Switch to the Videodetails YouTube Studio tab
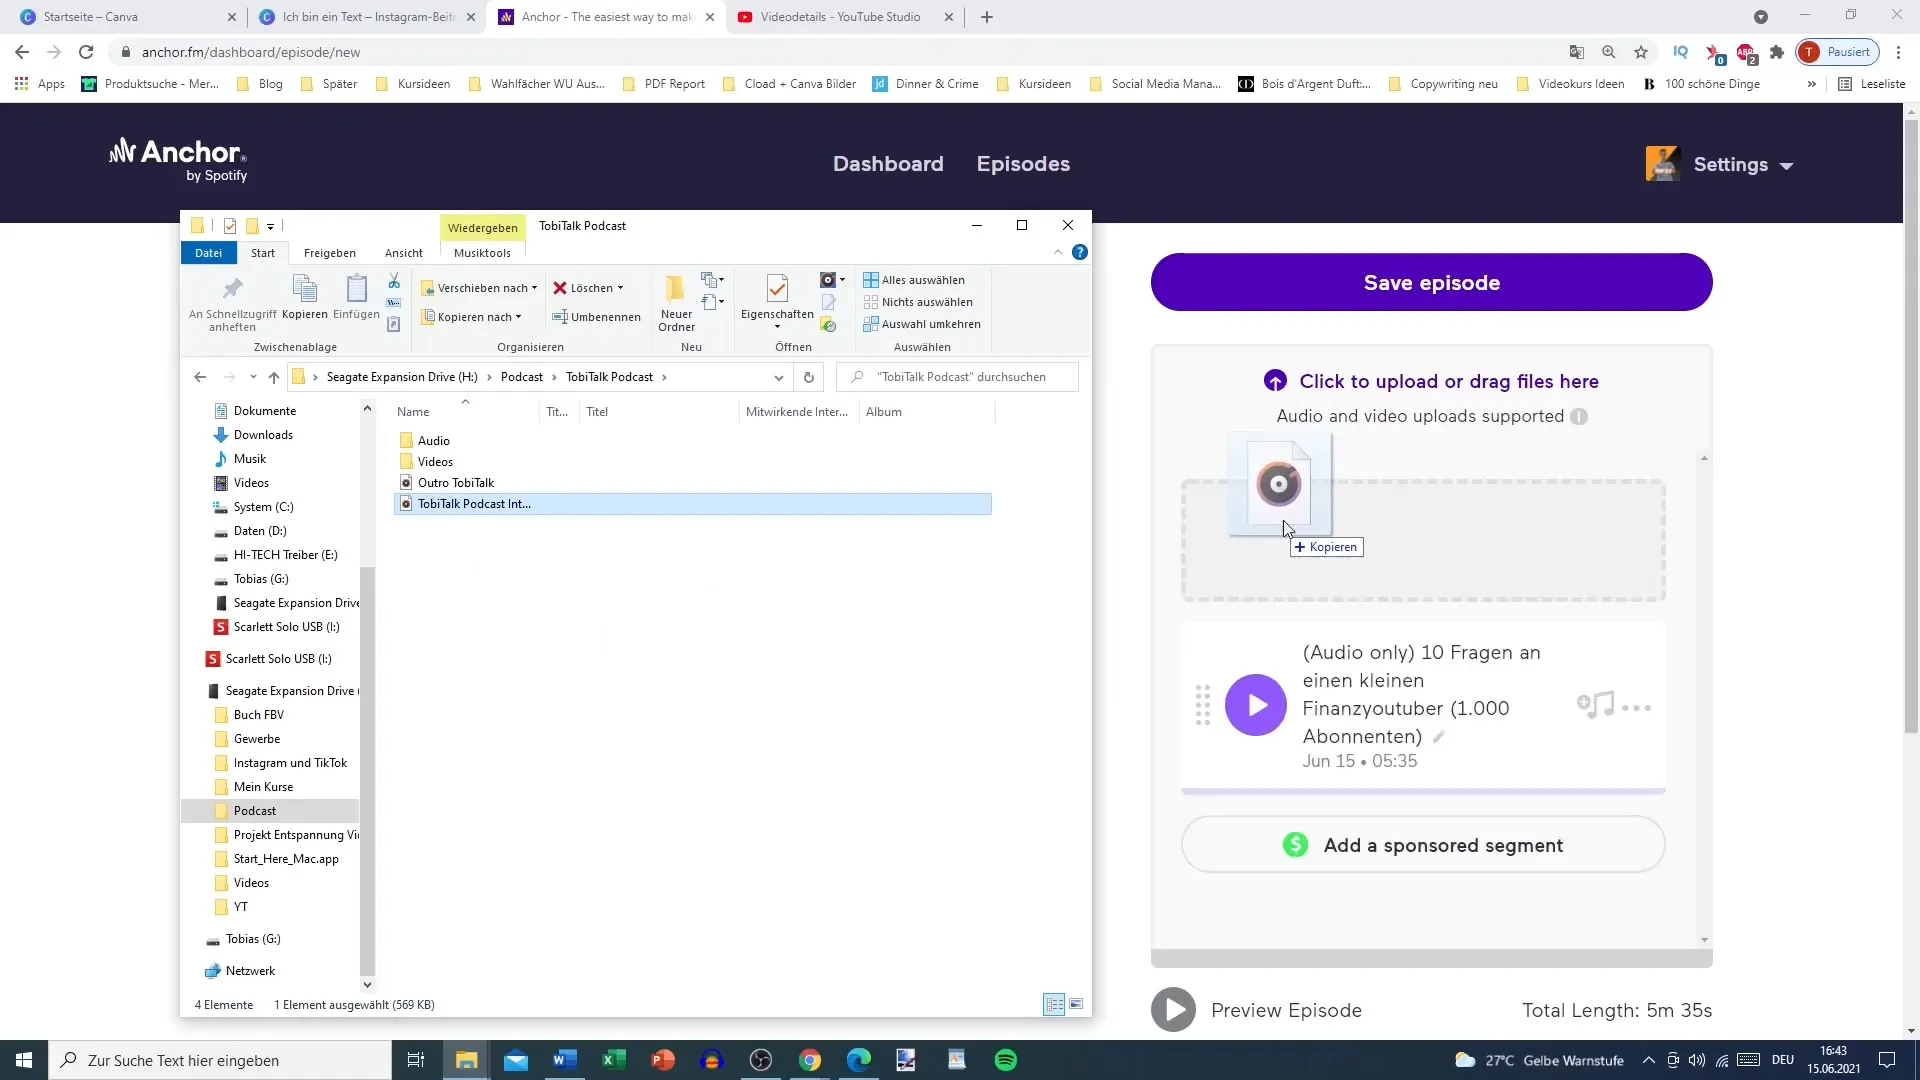 click(x=840, y=17)
